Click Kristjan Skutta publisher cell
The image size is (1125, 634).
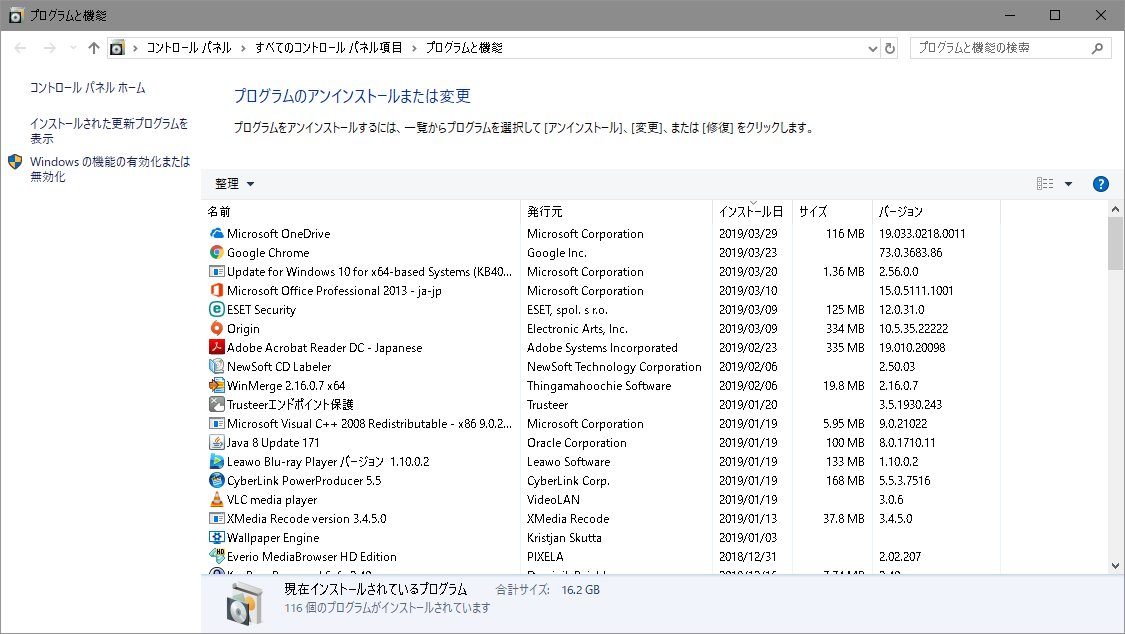564,537
